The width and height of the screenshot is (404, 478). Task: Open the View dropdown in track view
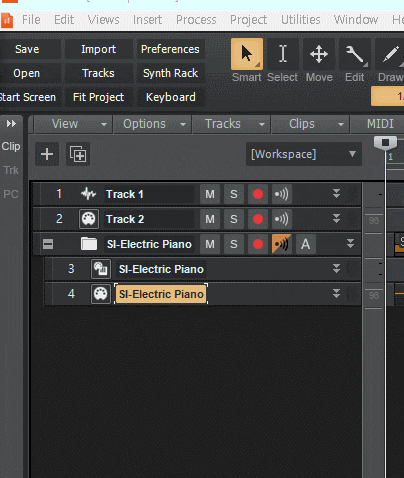pyautogui.click(x=73, y=124)
